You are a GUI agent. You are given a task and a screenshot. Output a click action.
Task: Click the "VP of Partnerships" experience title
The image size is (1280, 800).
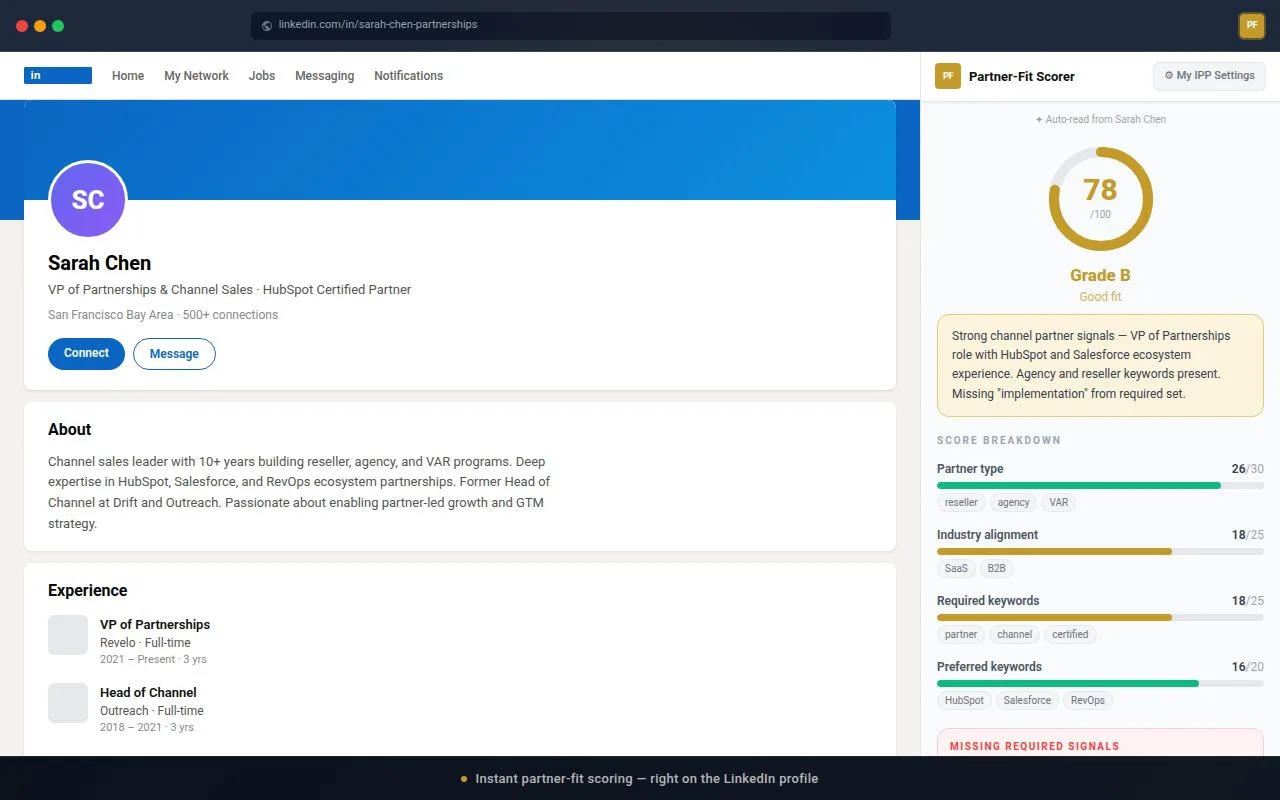(x=155, y=625)
